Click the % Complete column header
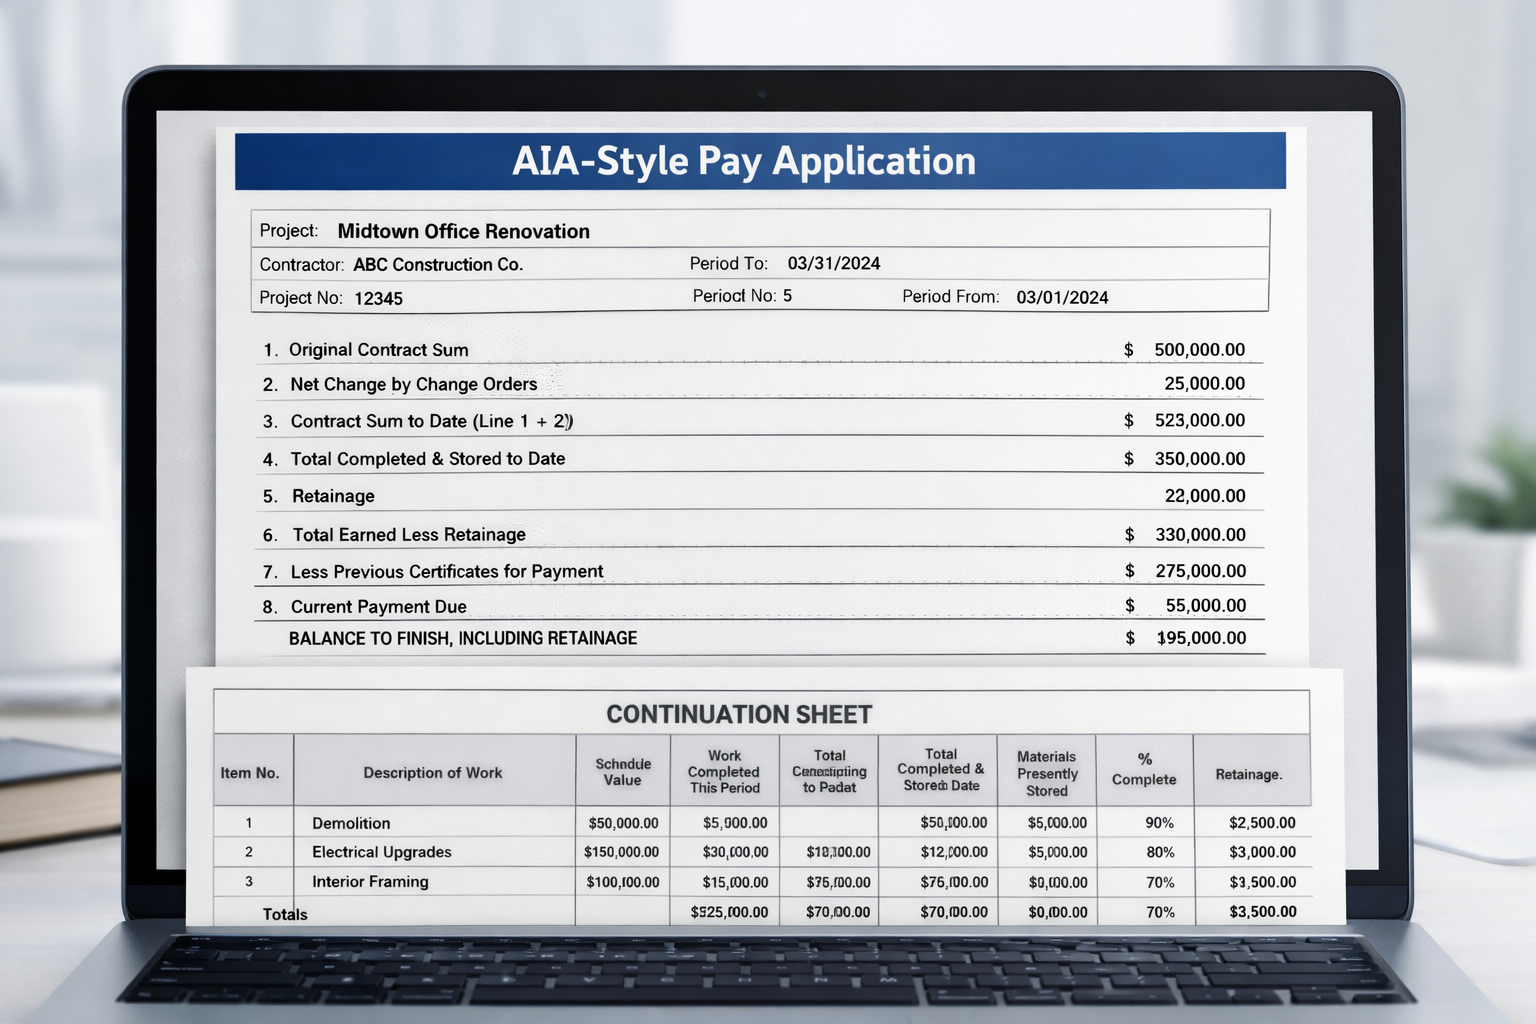The height and width of the screenshot is (1024, 1536). click(x=1144, y=771)
